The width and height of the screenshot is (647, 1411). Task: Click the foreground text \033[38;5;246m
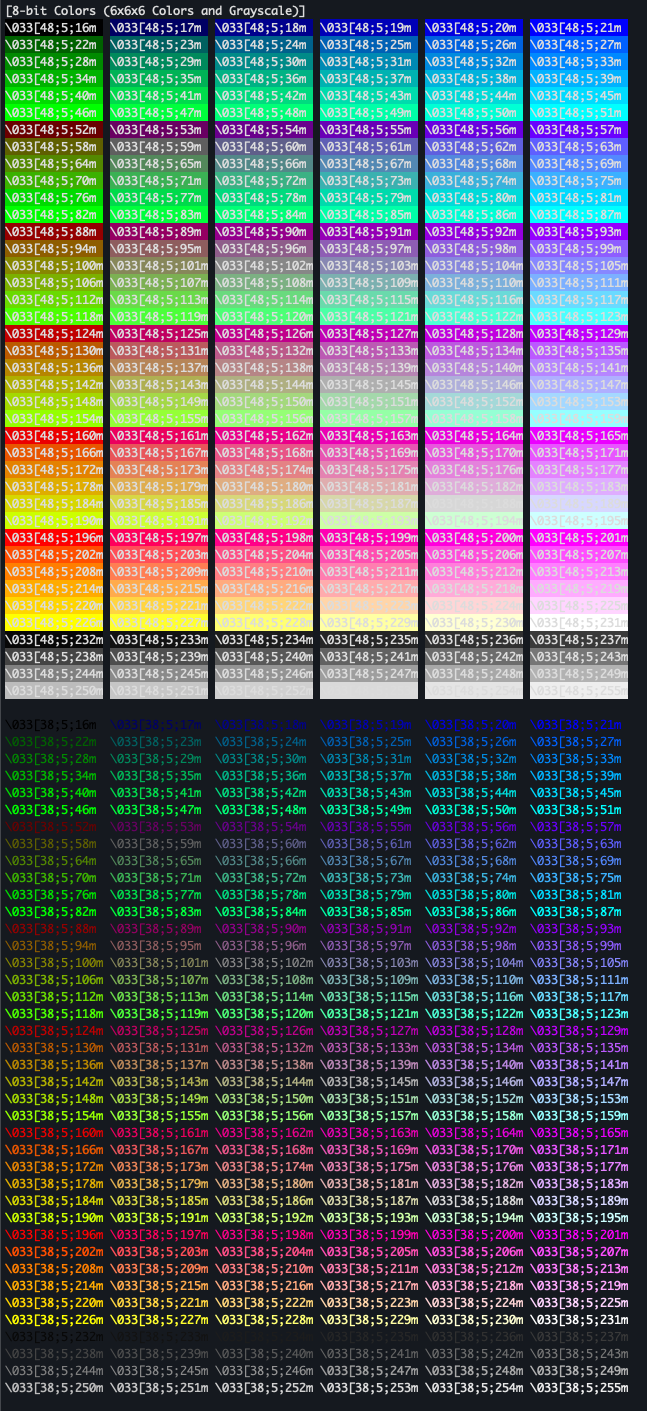(x=264, y=1371)
